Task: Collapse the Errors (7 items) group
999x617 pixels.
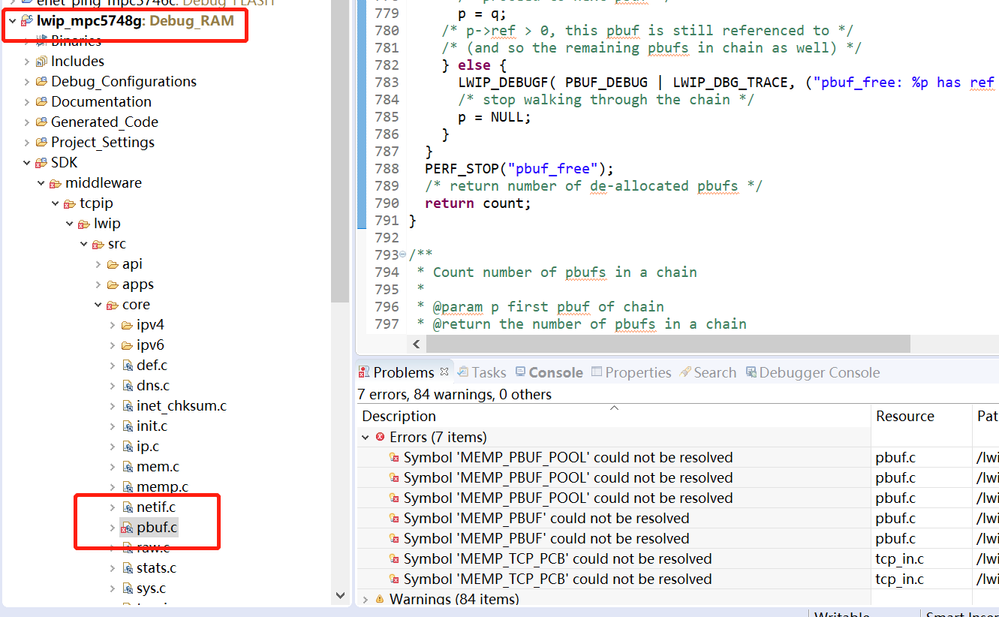Action: coord(365,437)
